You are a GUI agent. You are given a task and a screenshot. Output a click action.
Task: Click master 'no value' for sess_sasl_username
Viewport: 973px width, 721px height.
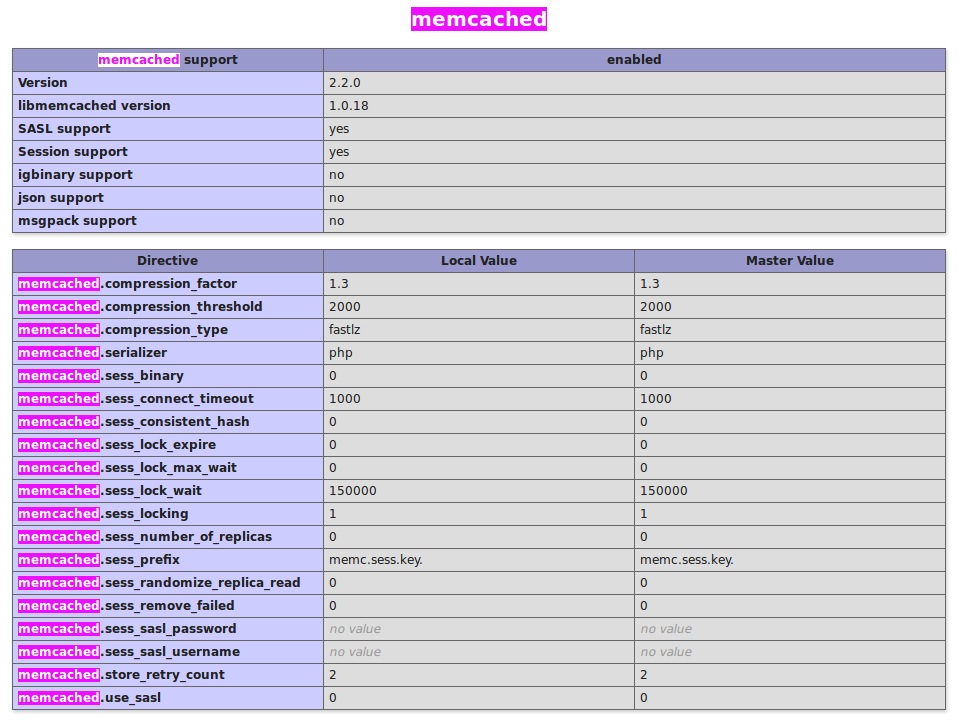[666, 652]
